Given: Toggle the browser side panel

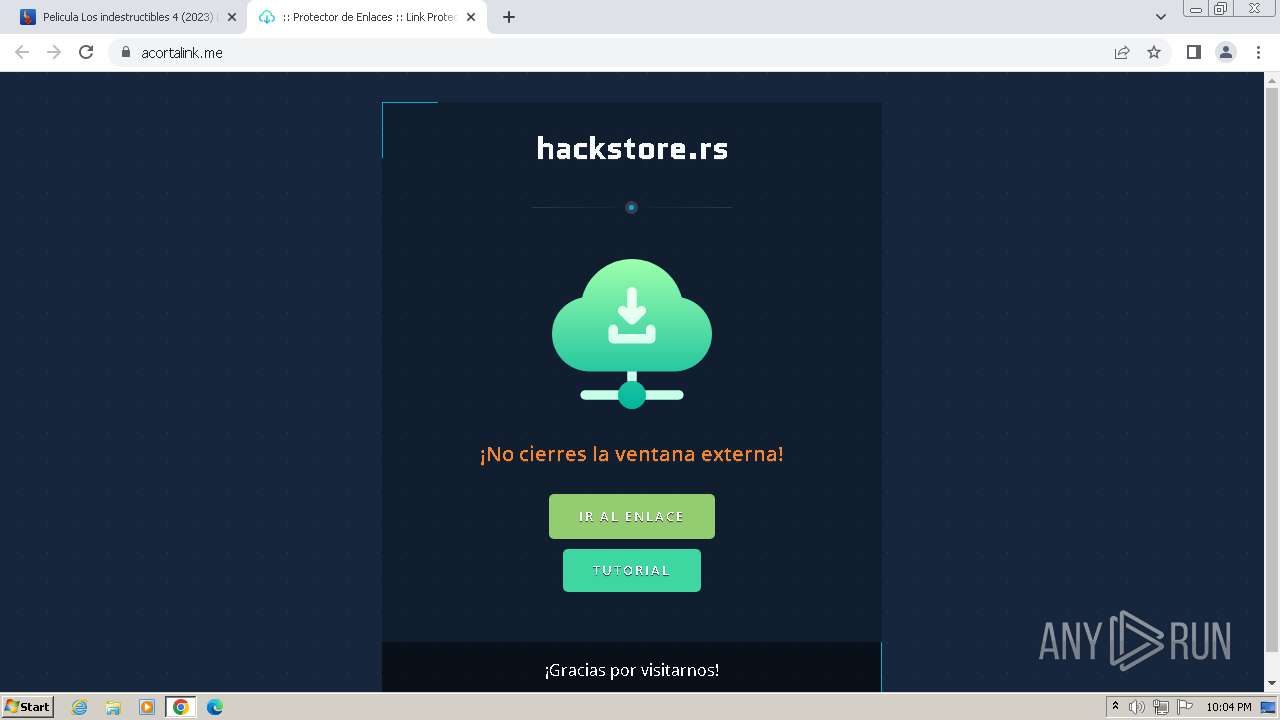Looking at the screenshot, I should tap(1193, 52).
